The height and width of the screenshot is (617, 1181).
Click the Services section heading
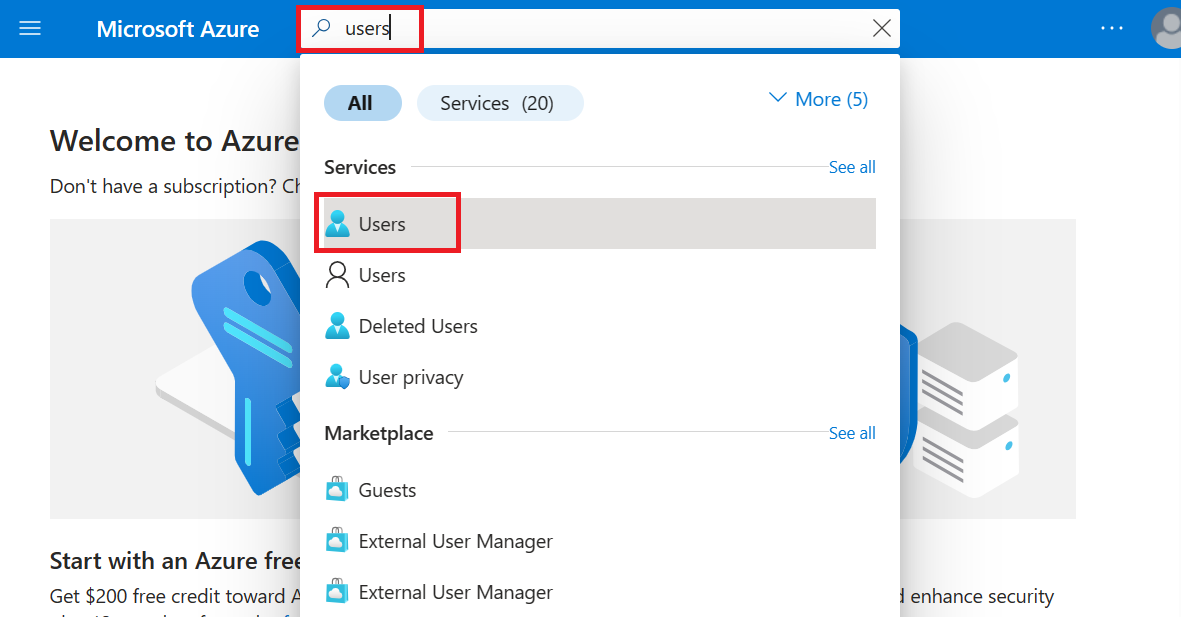360,167
